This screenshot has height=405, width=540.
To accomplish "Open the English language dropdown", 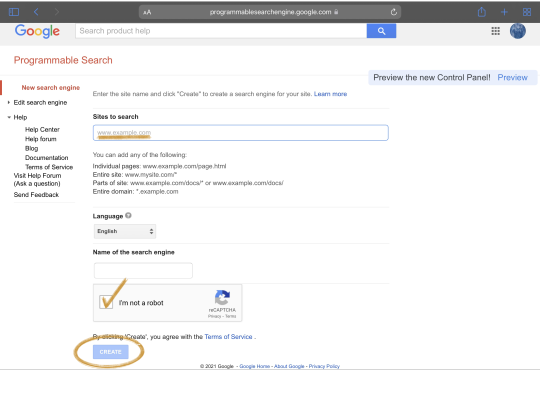I will (125, 231).
